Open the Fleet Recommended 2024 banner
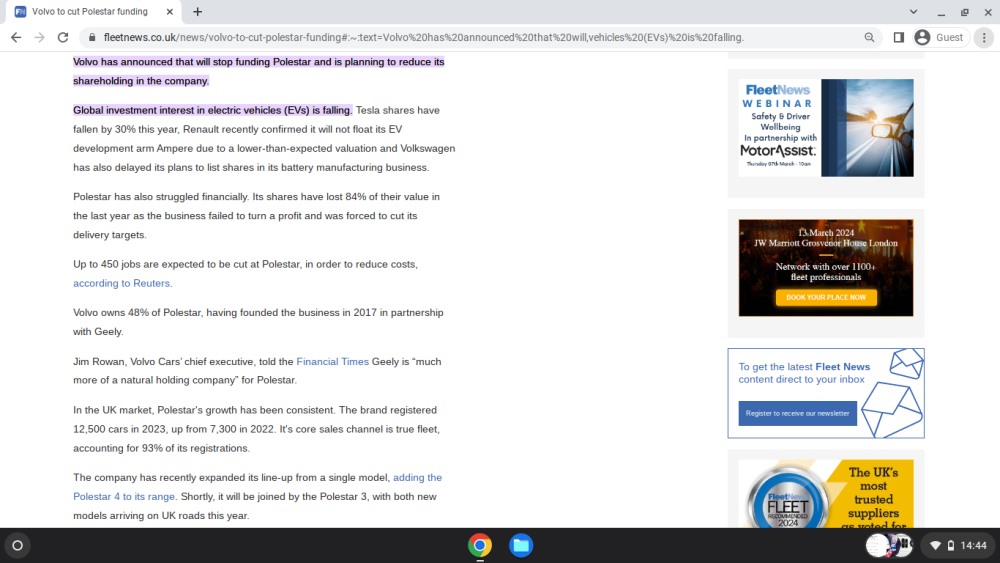Viewport: 1000px width, 563px height. [x=826, y=494]
